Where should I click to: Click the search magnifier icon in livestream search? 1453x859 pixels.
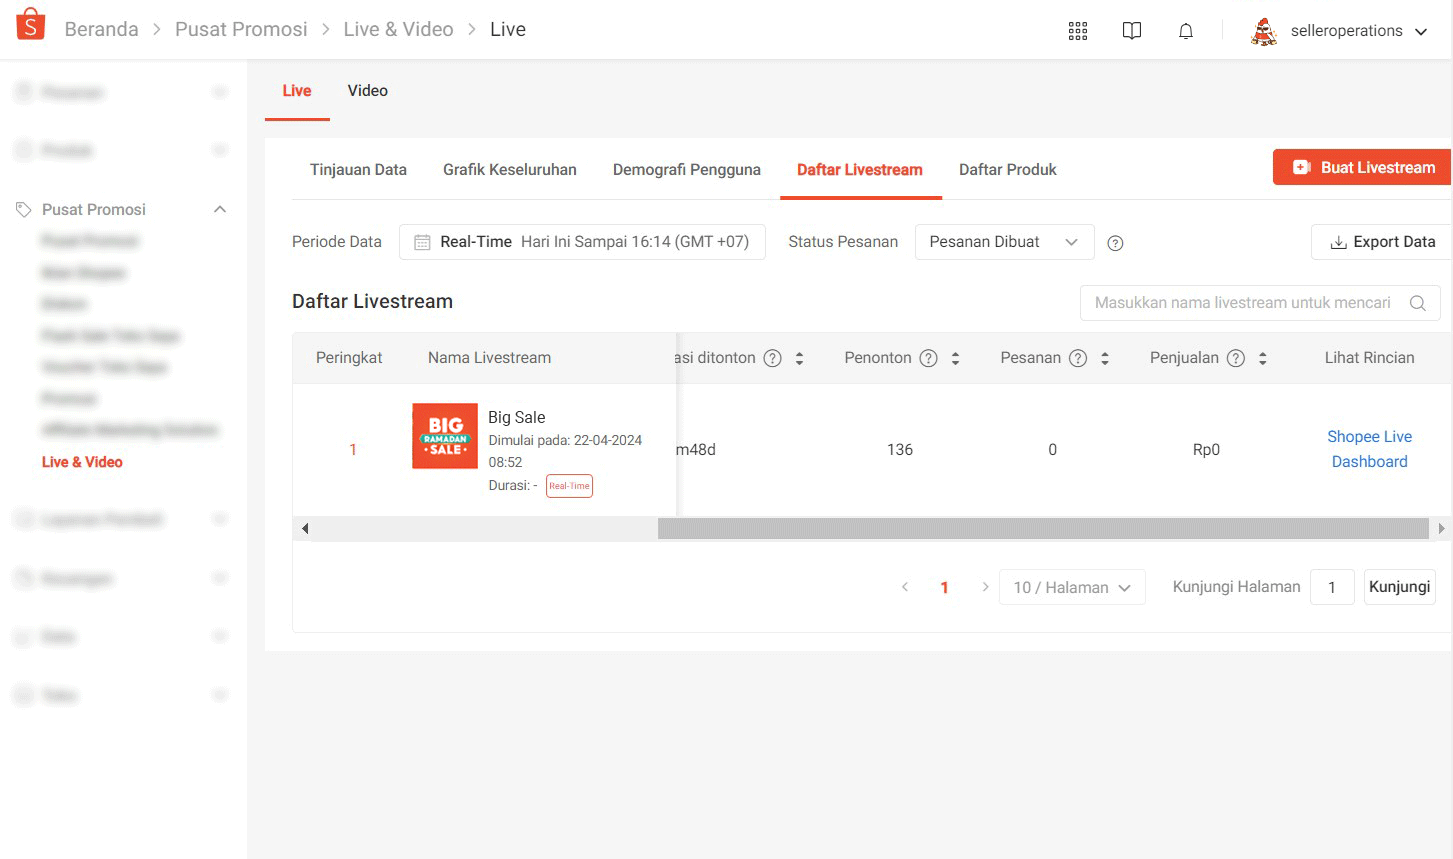(1418, 303)
